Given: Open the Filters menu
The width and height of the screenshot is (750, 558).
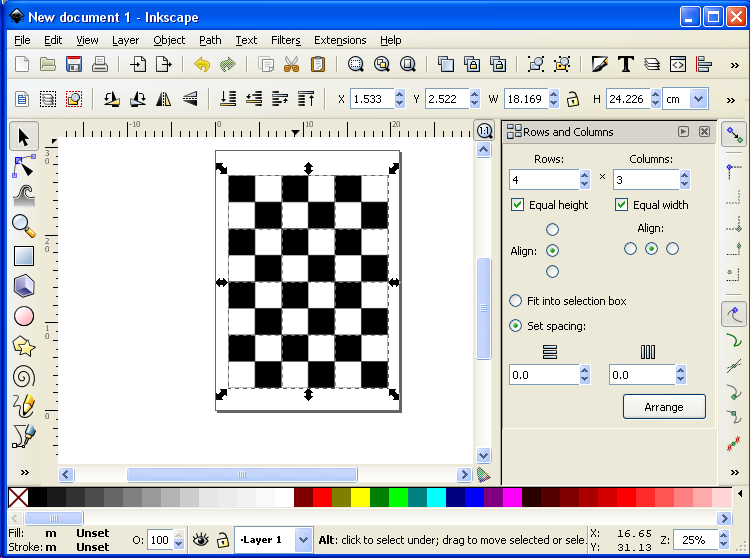Looking at the screenshot, I should click(286, 40).
